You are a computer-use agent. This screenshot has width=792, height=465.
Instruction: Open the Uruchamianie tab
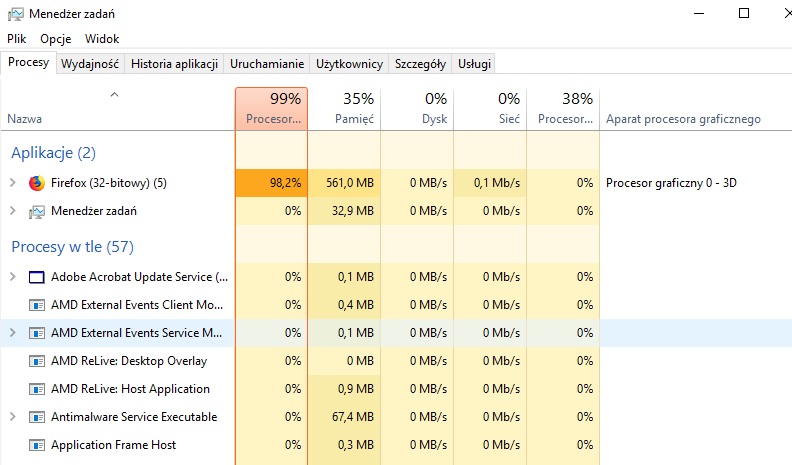click(x=267, y=64)
